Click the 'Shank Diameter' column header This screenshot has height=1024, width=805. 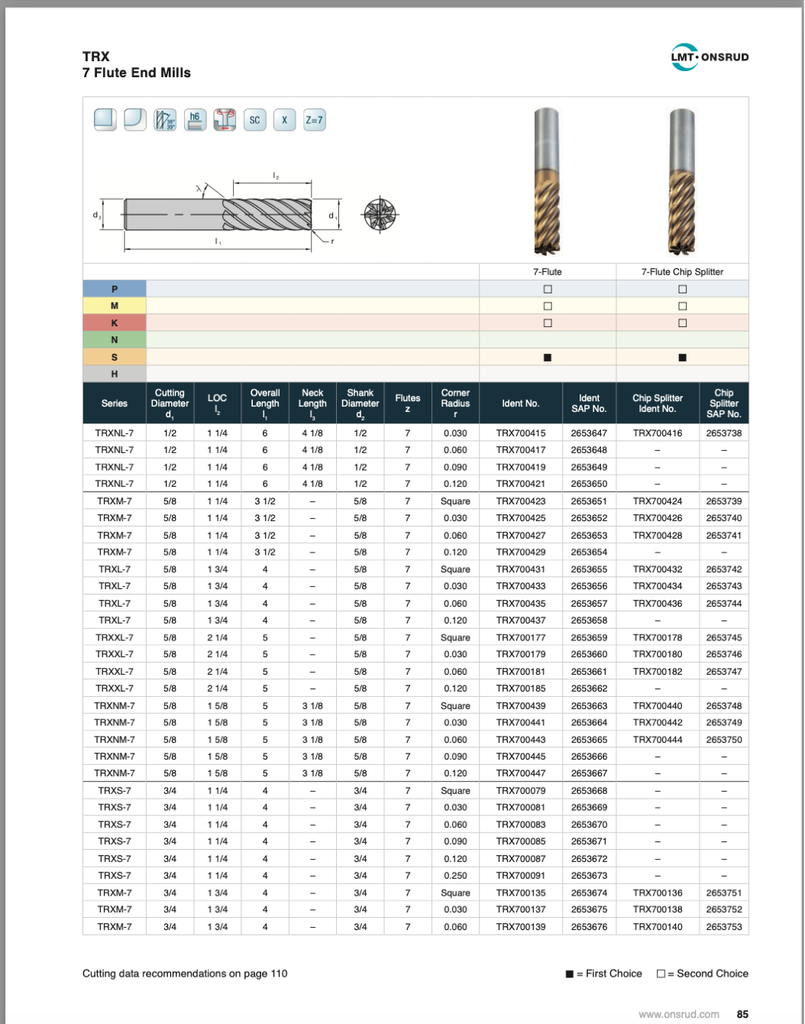(360, 404)
